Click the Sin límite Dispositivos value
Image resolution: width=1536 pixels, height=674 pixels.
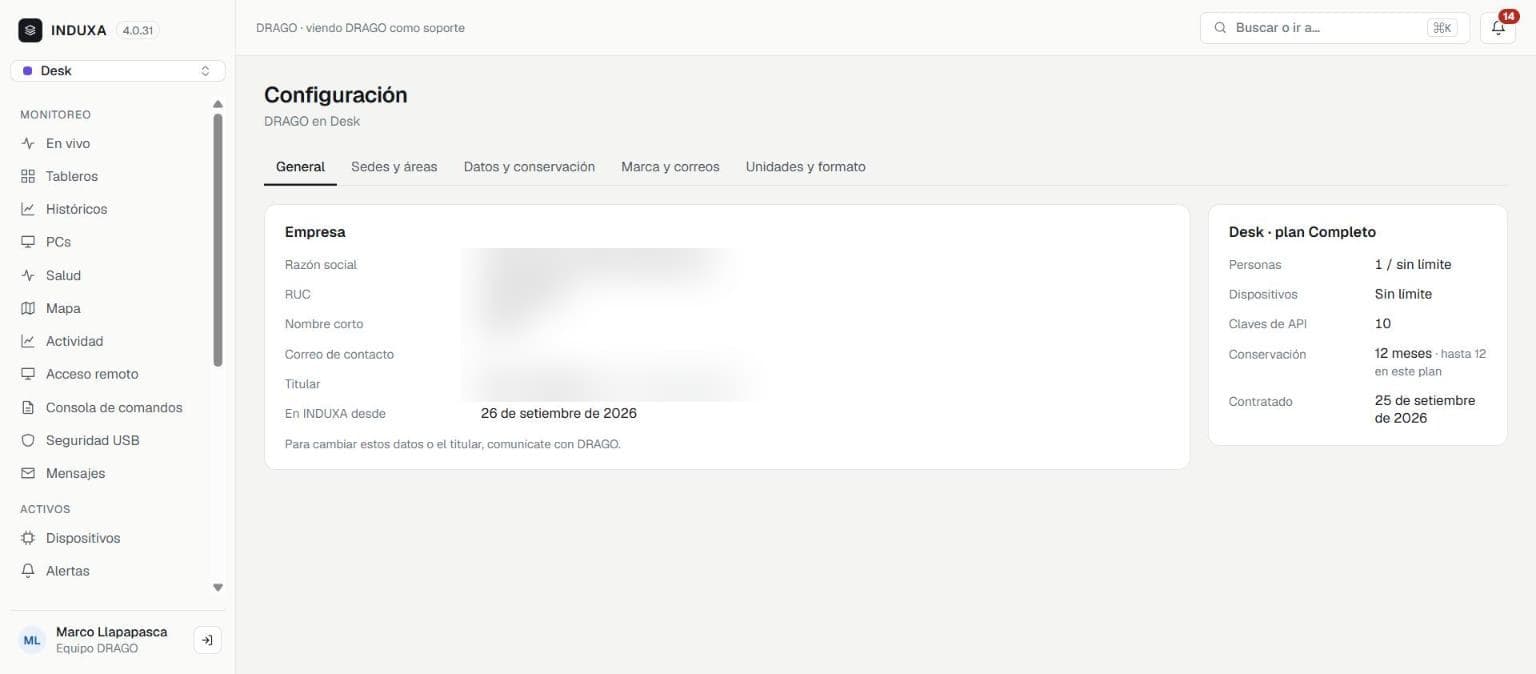coord(1403,294)
